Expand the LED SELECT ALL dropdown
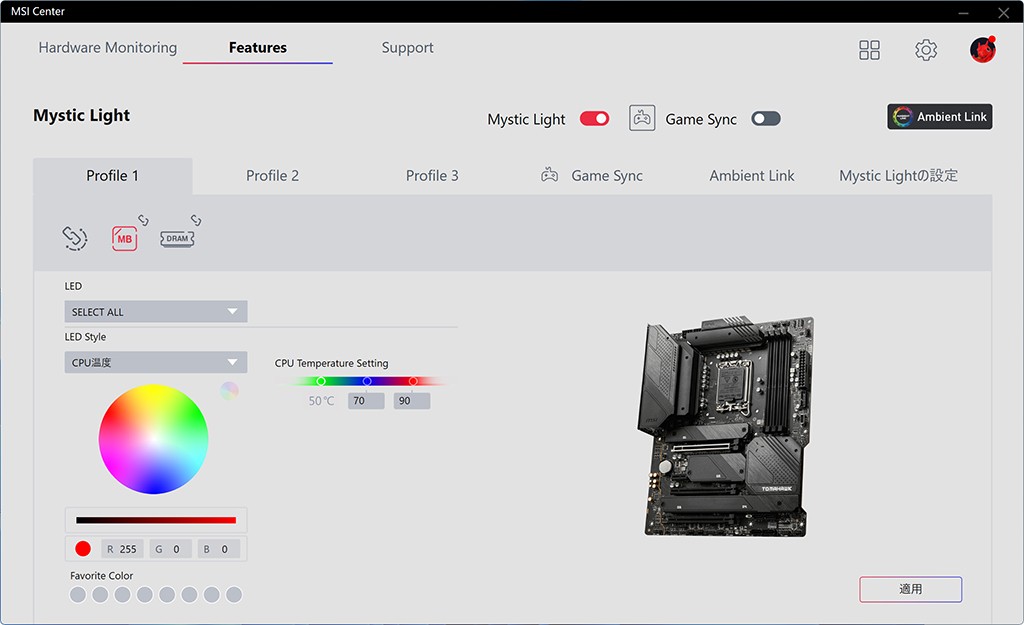The height and width of the screenshot is (625, 1024). (x=156, y=312)
